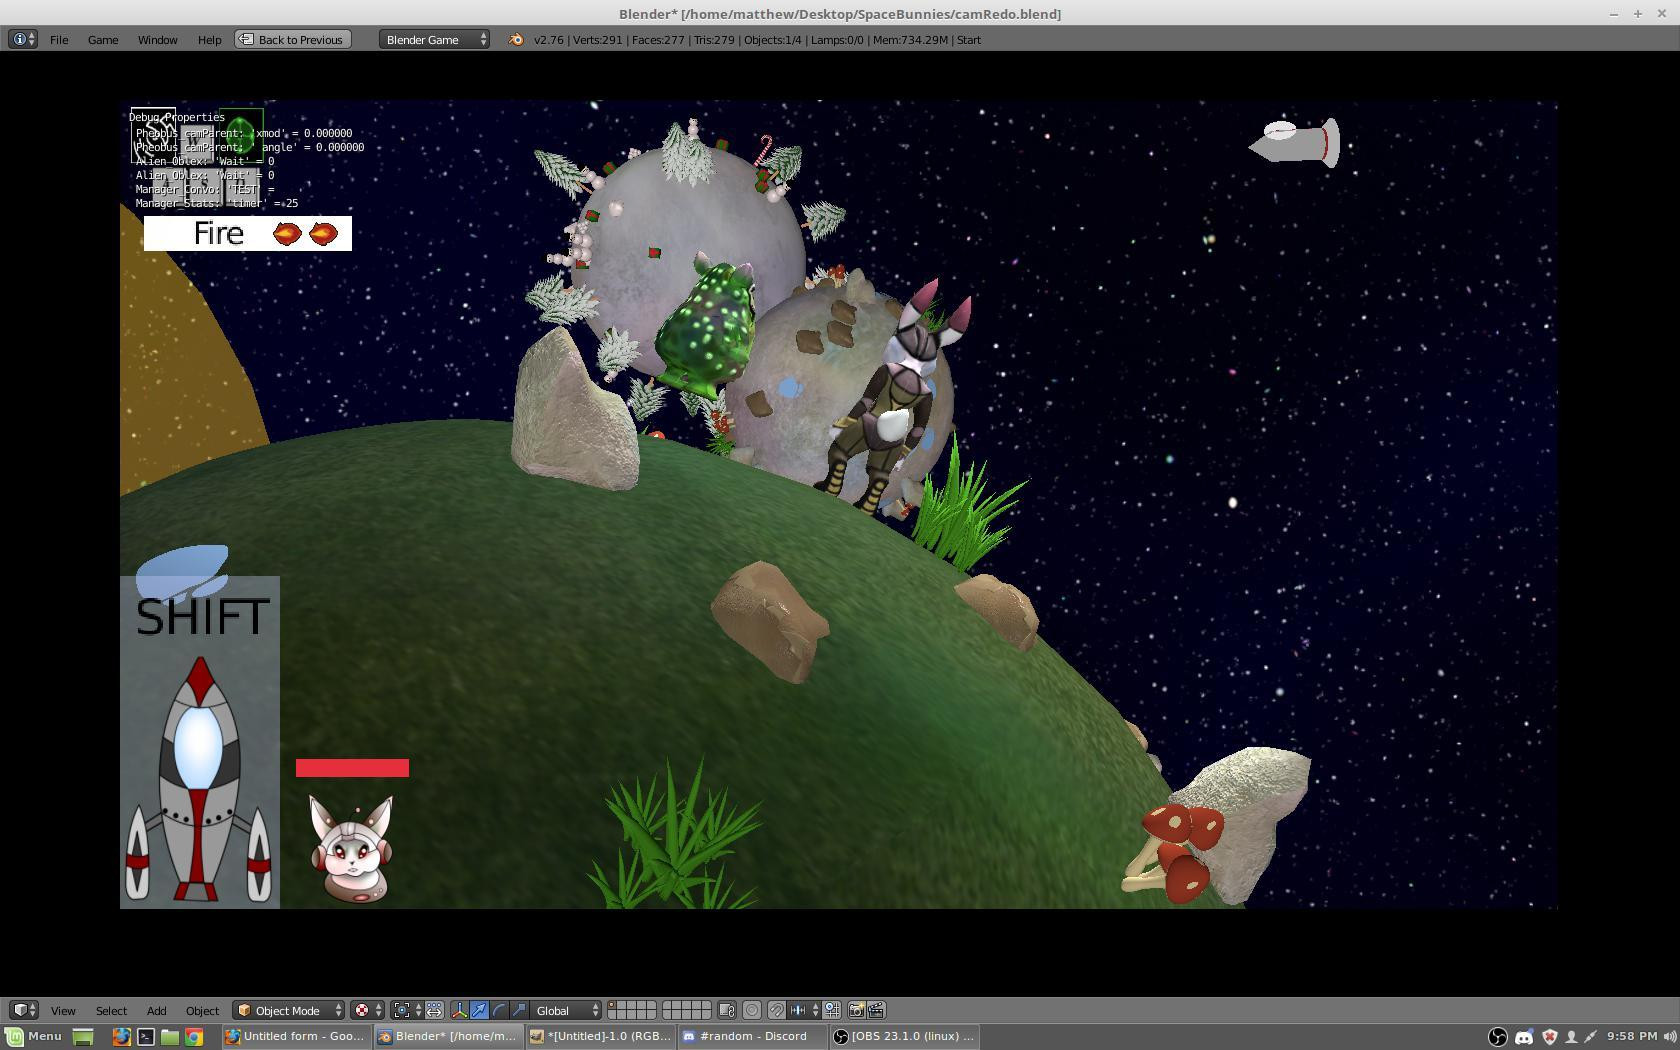1680x1050 pixels.
Task: Click the snap target icon beside snap element
Action: pyautogui.click(x=832, y=1010)
